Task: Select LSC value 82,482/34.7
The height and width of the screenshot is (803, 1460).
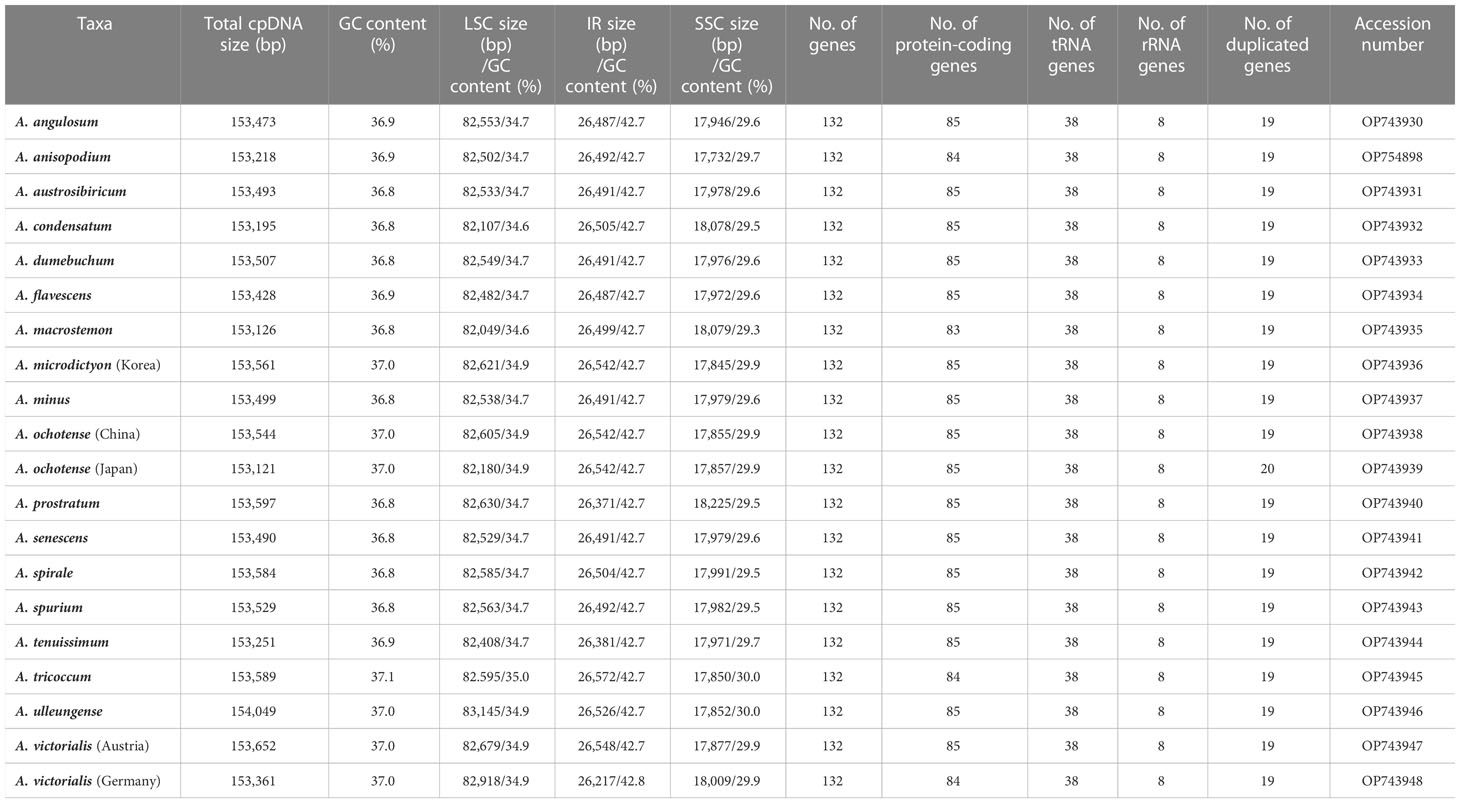Action: pos(497,295)
